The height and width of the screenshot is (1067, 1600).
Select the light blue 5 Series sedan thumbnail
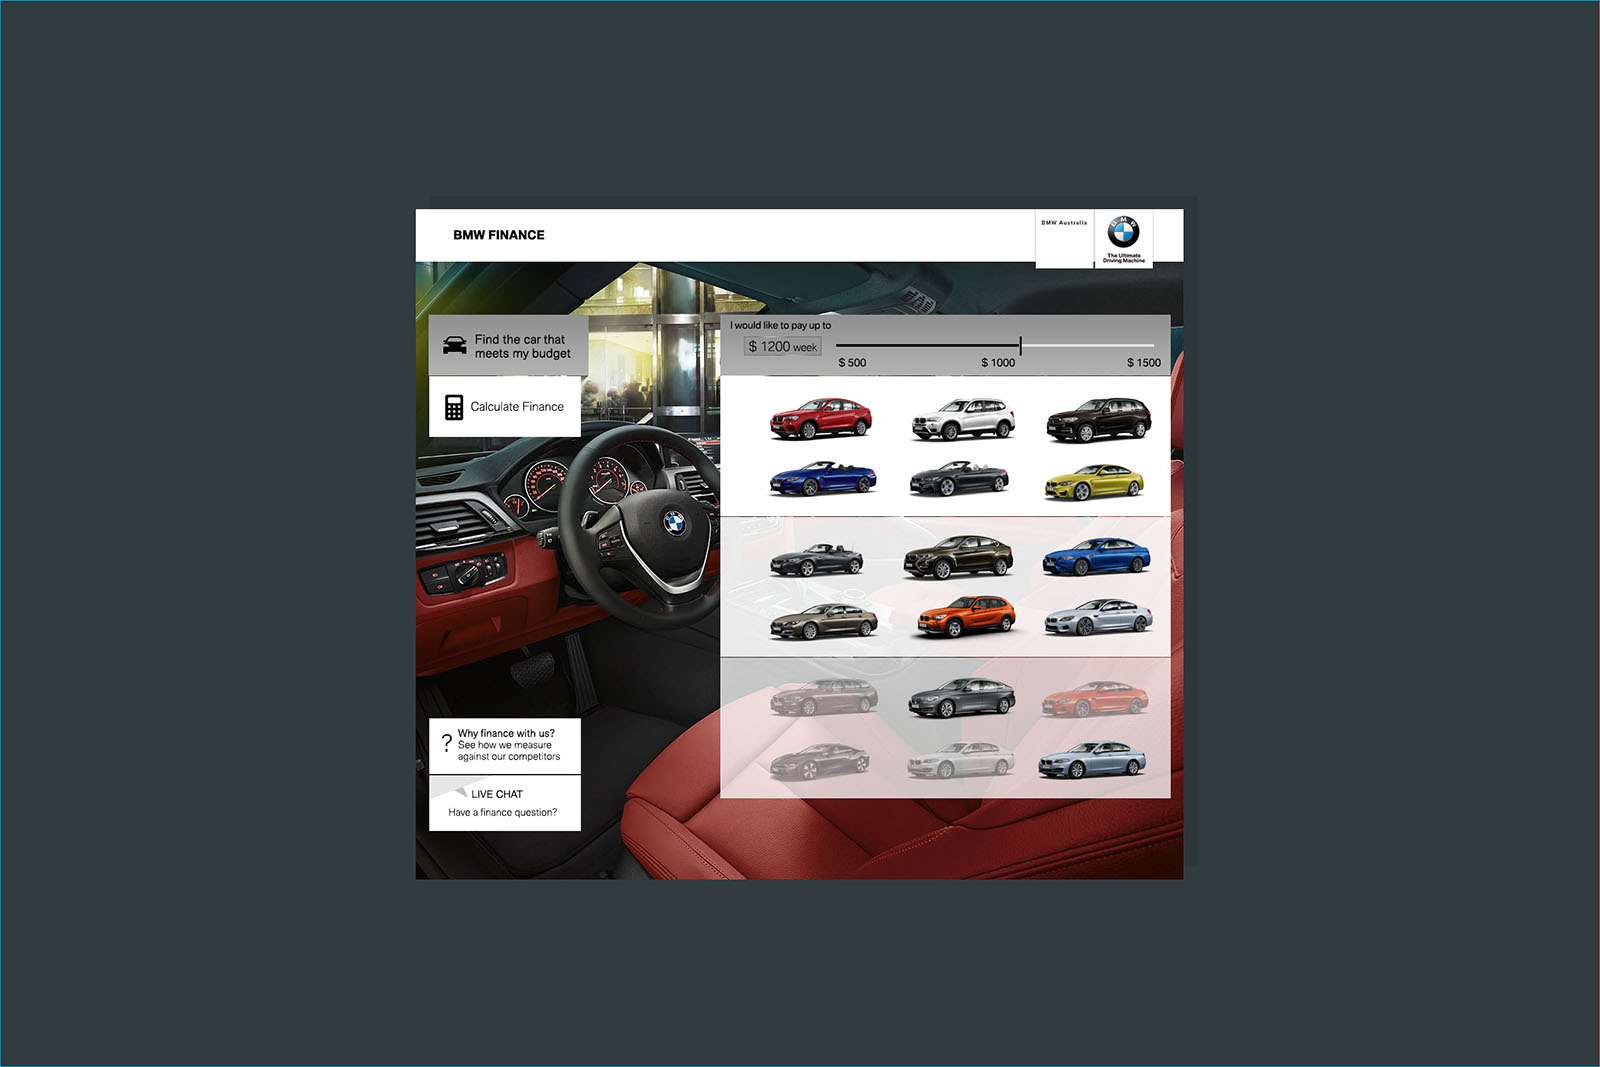pos(1093,759)
